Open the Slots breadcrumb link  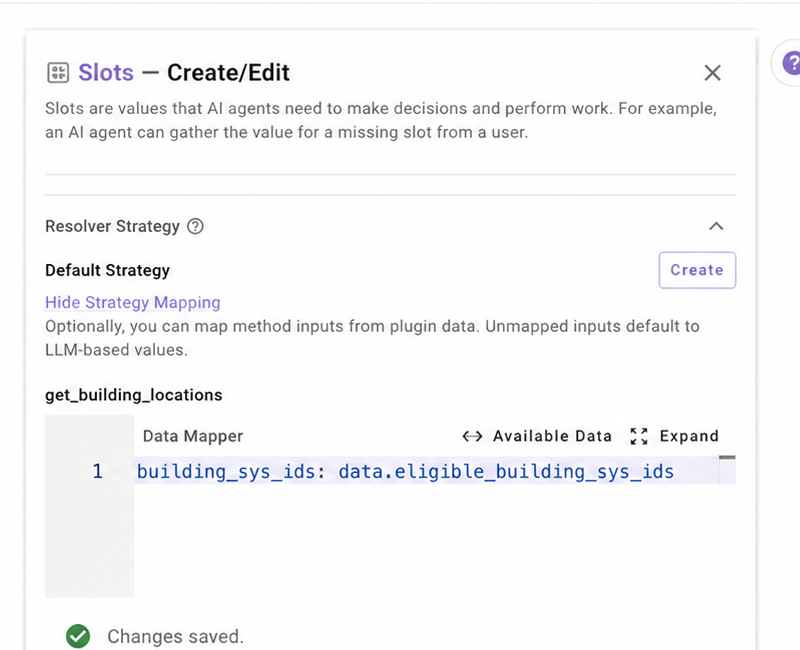coord(106,72)
